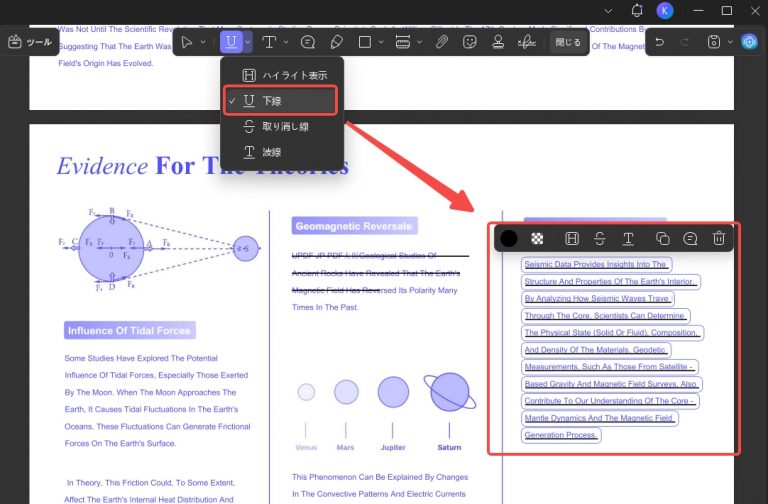Viewport: 768px width, 504px height.
Task: Choose the attachment paperclip tool
Action: pos(441,42)
